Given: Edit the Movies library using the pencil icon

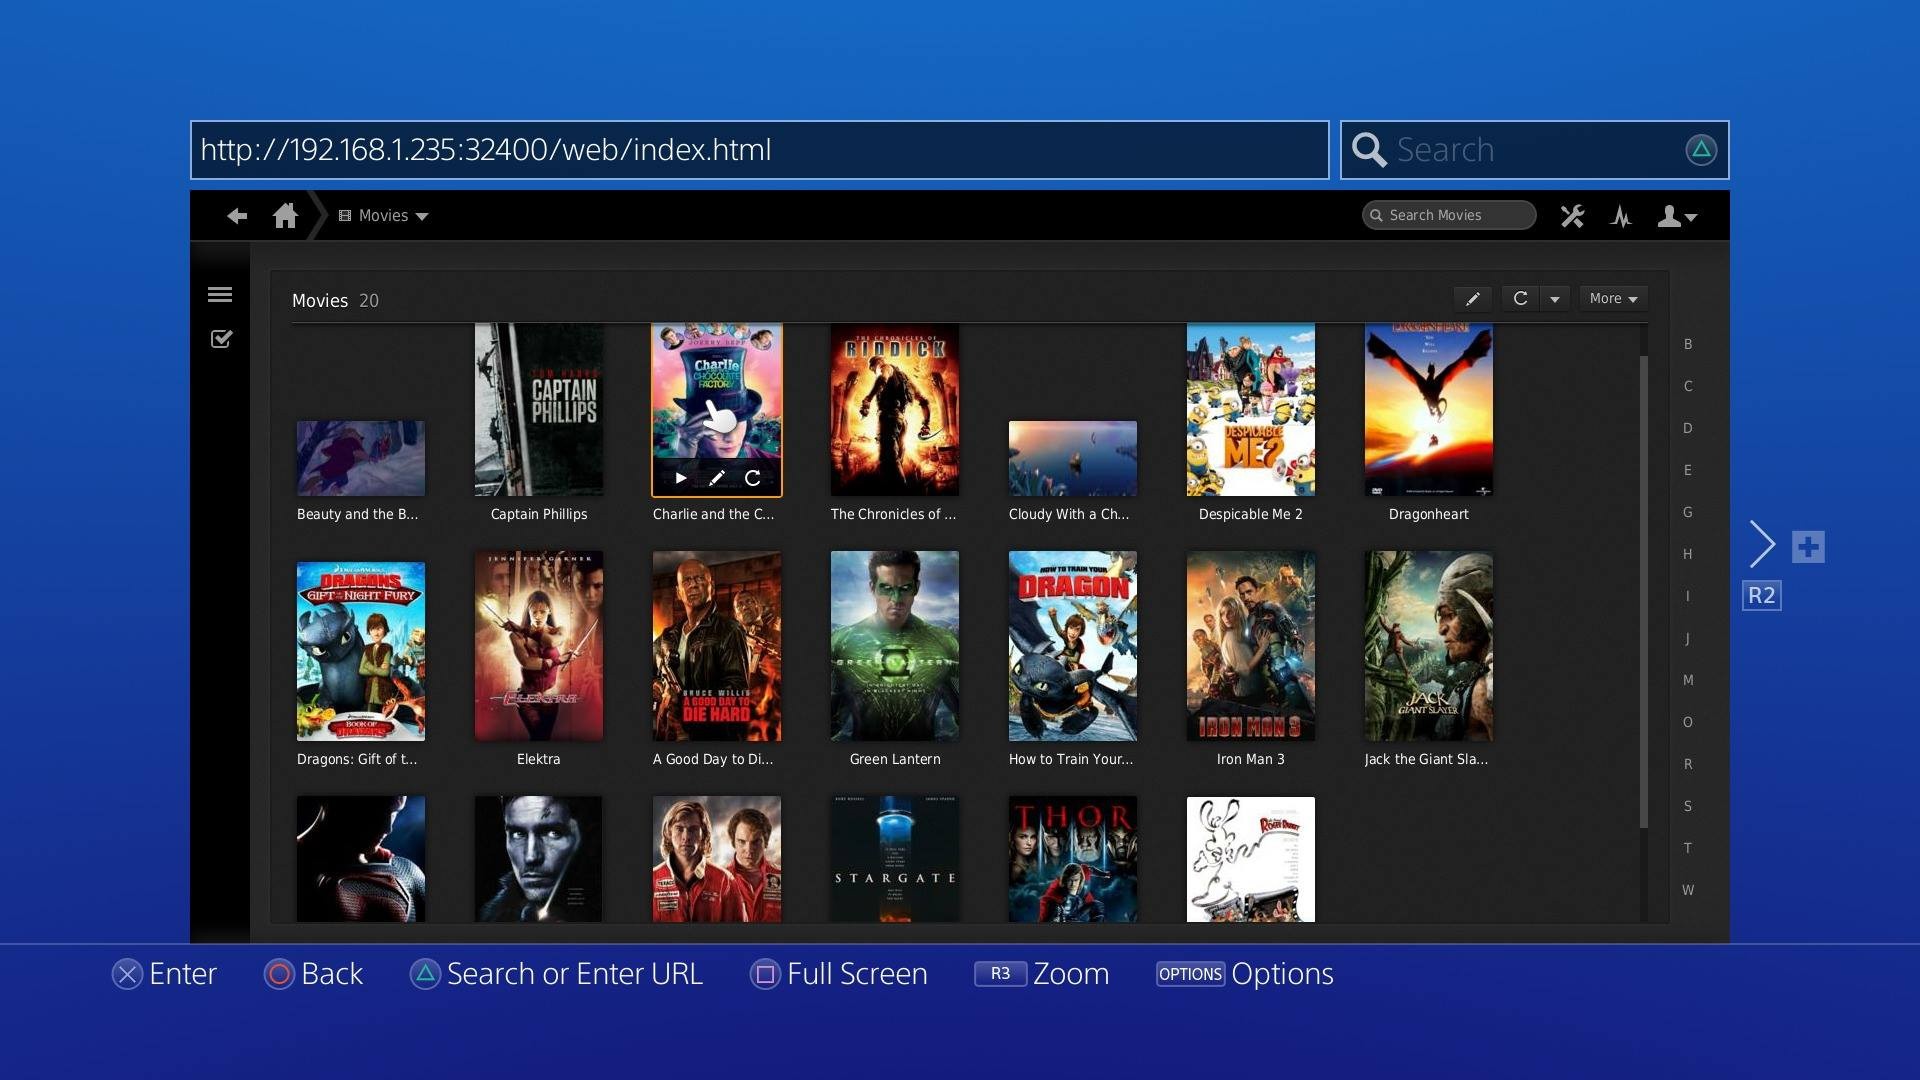Looking at the screenshot, I should point(1472,298).
